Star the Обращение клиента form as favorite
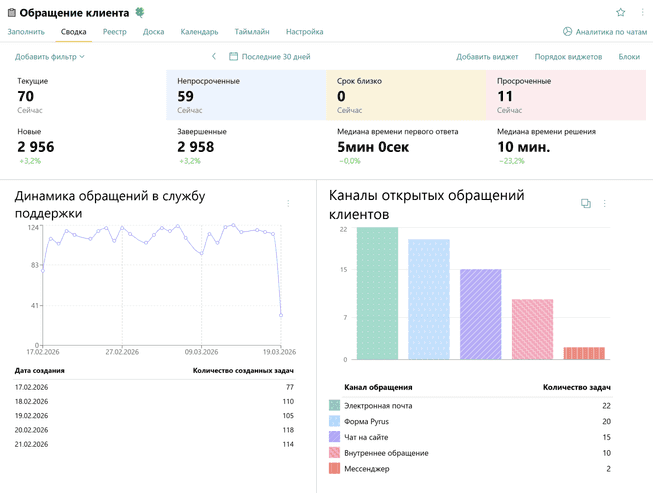 click(x=620, y=12)
